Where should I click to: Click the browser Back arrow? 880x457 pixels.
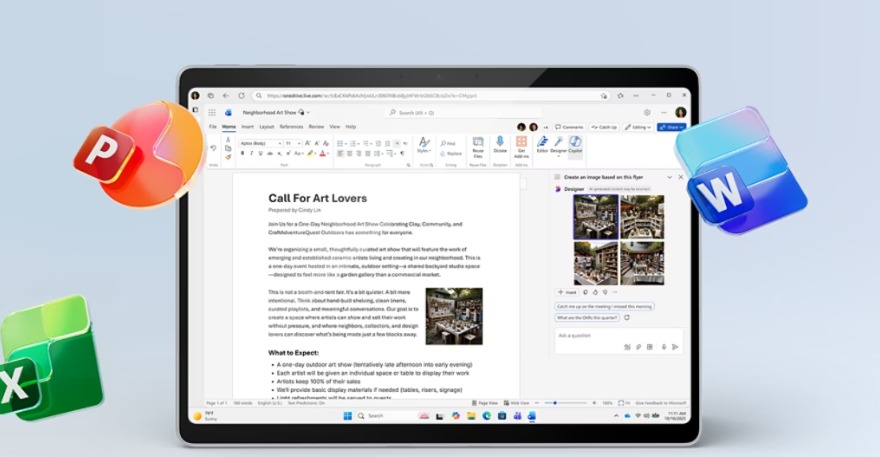pos(226,95)
